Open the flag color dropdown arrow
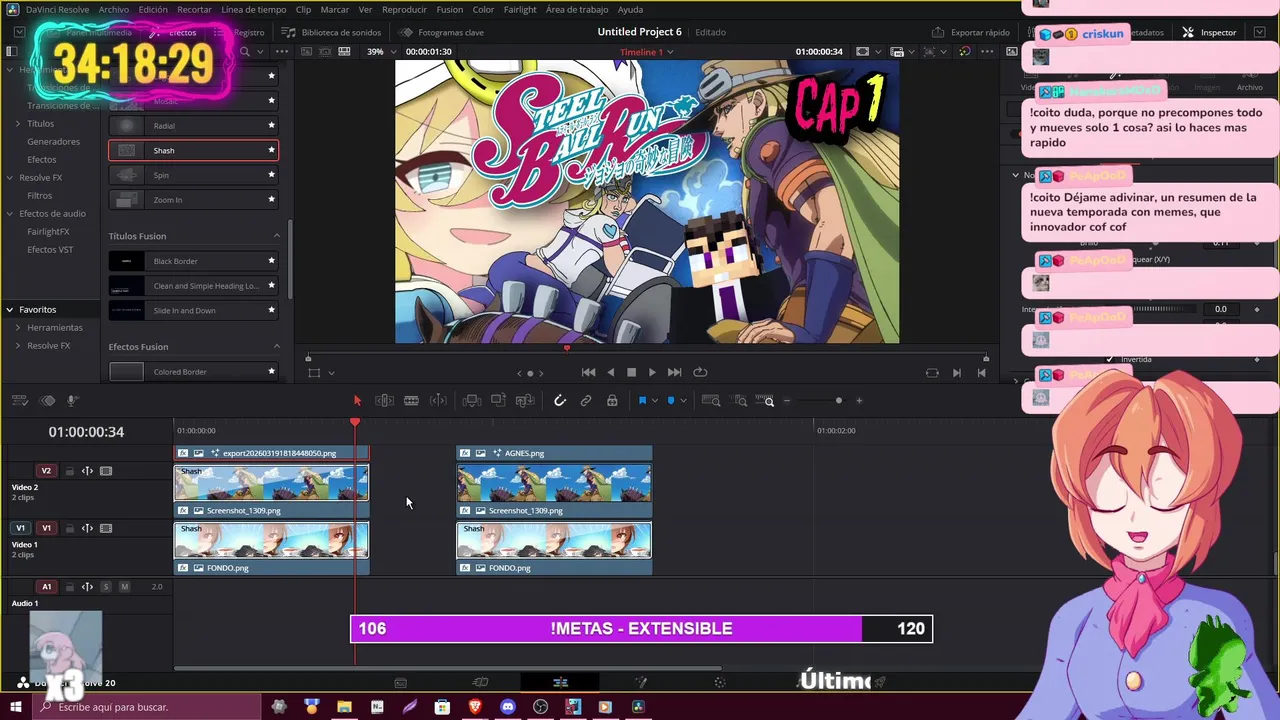 click(655, 401)
